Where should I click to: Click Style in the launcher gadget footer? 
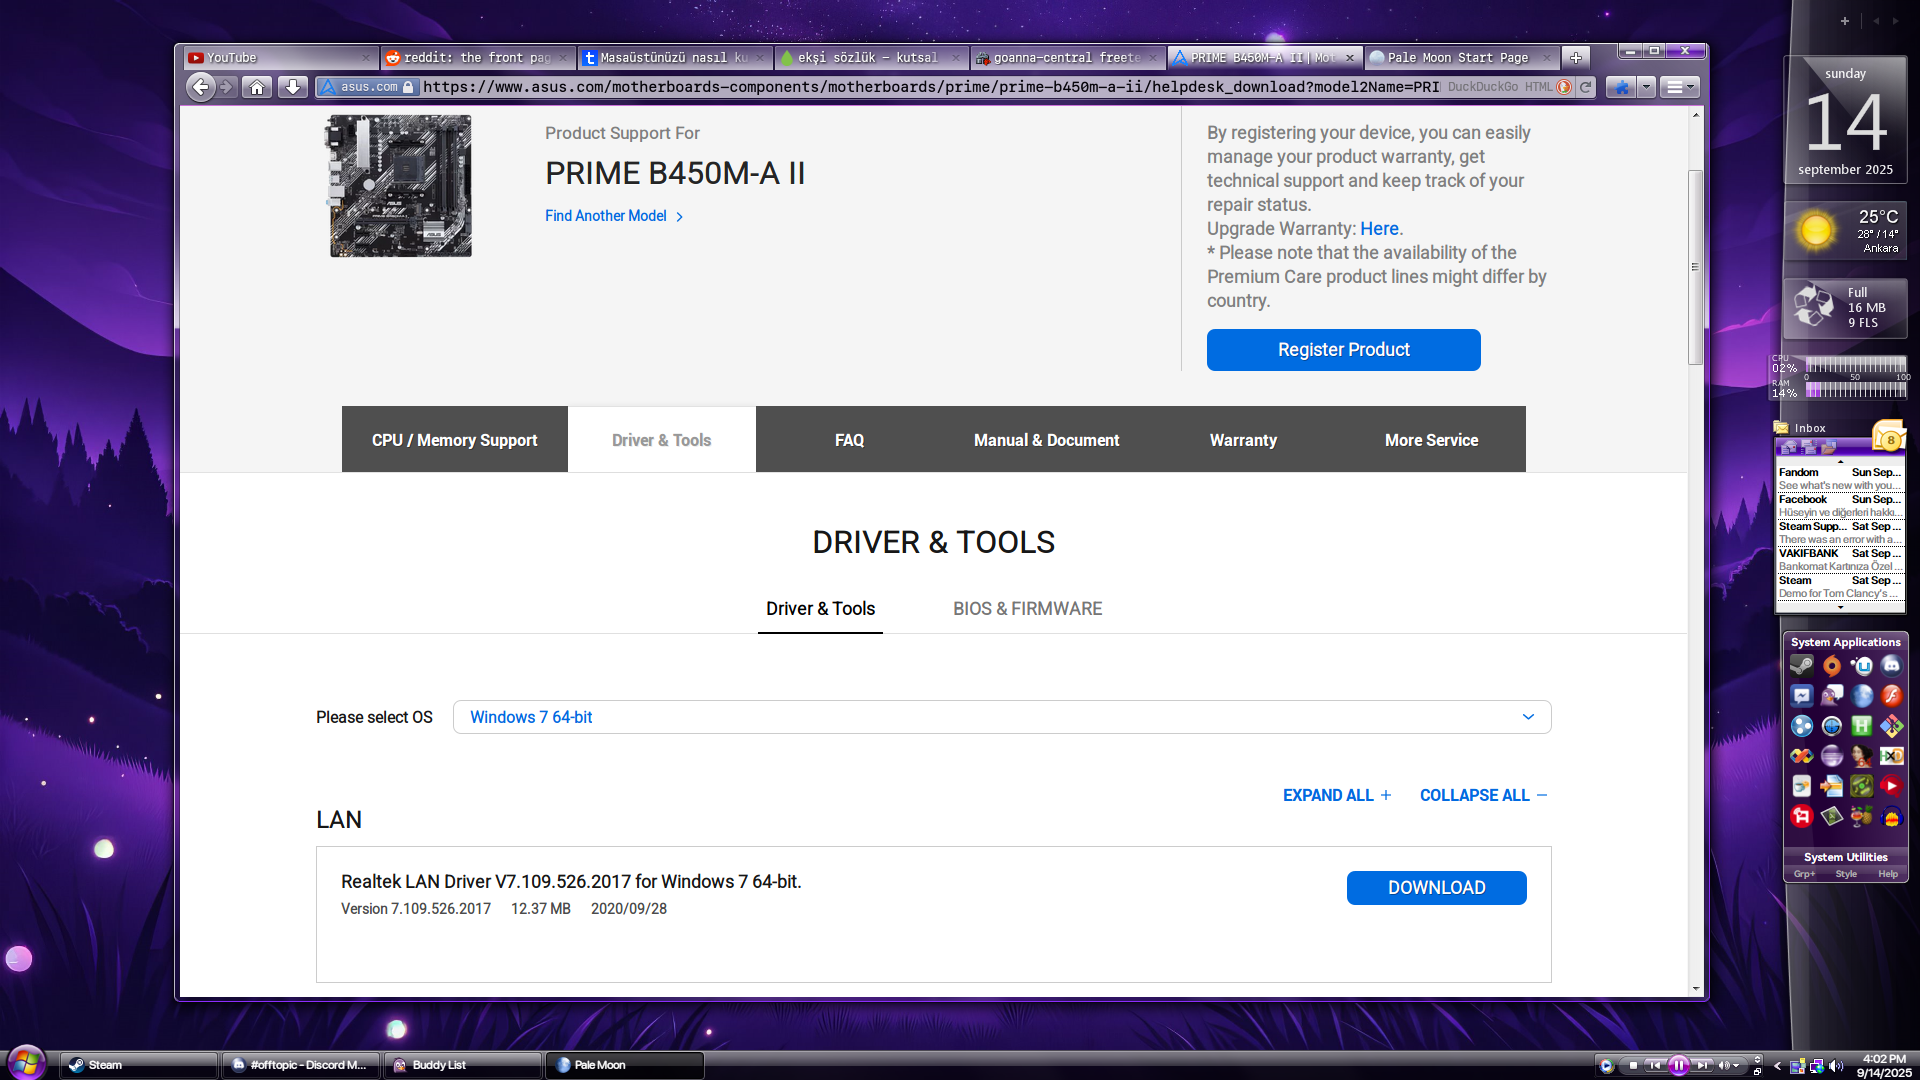point(1846,874)
